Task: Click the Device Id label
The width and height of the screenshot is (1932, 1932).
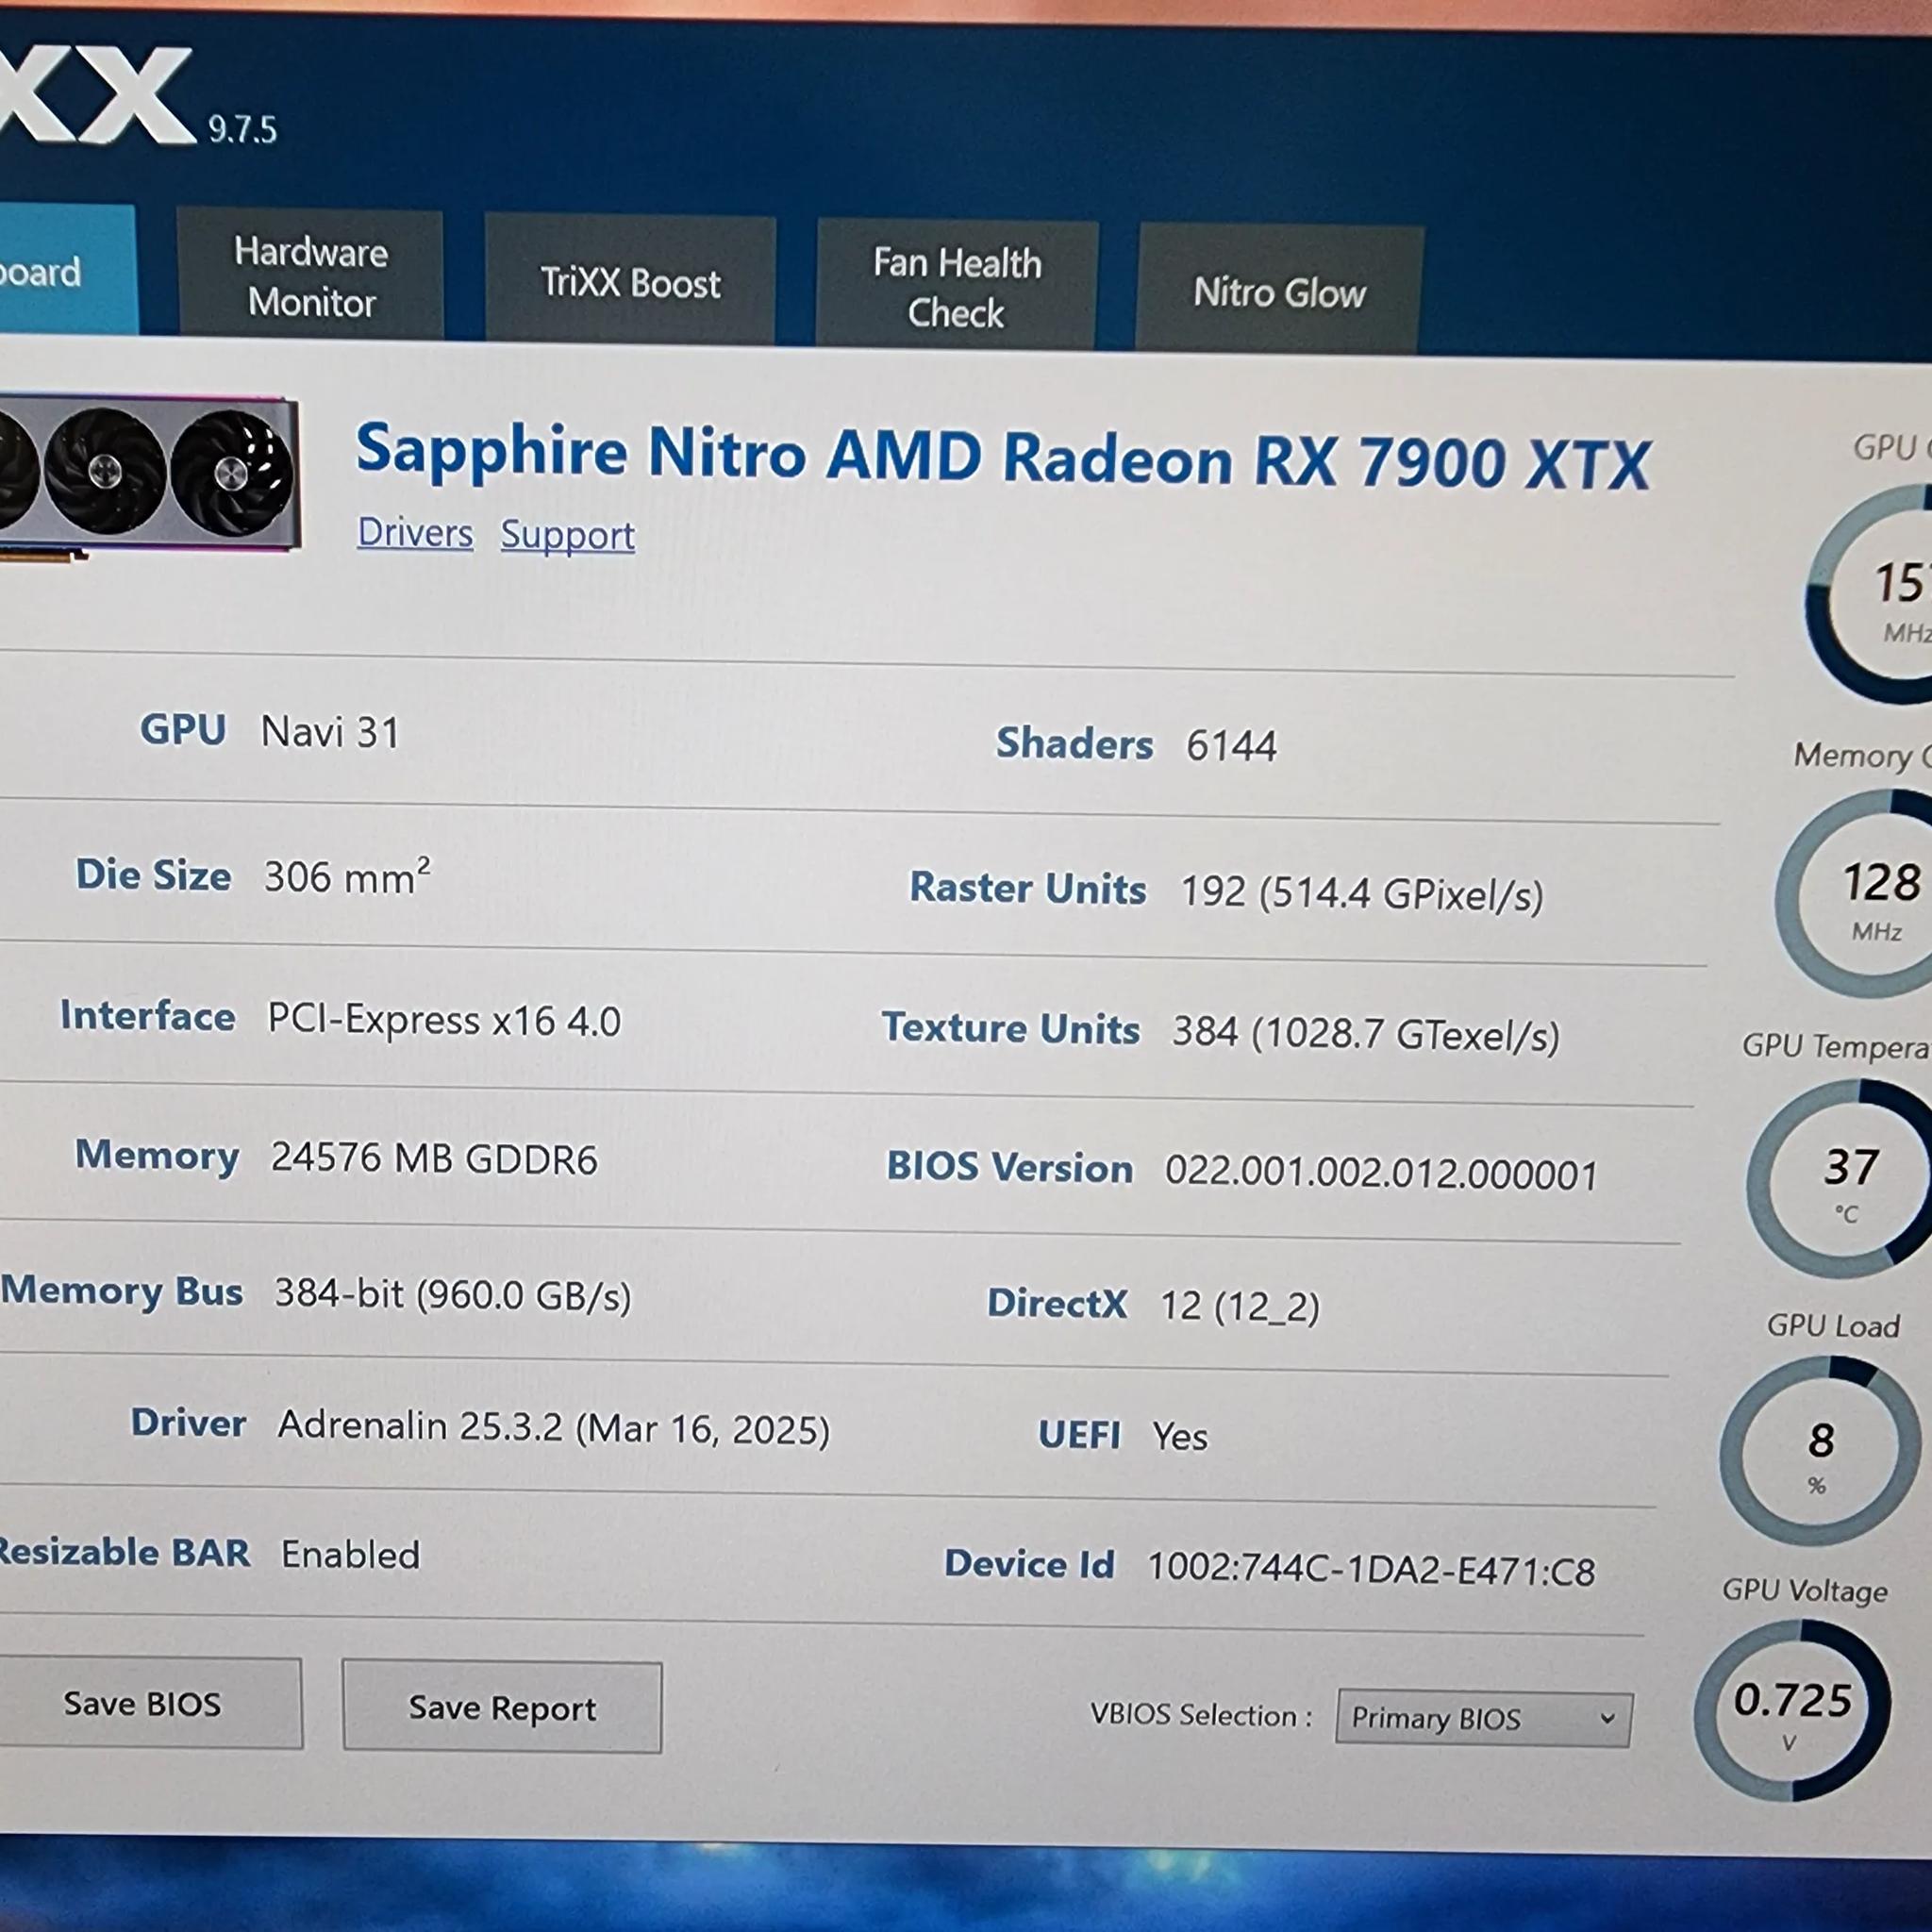Action: coord(1029,1563)
